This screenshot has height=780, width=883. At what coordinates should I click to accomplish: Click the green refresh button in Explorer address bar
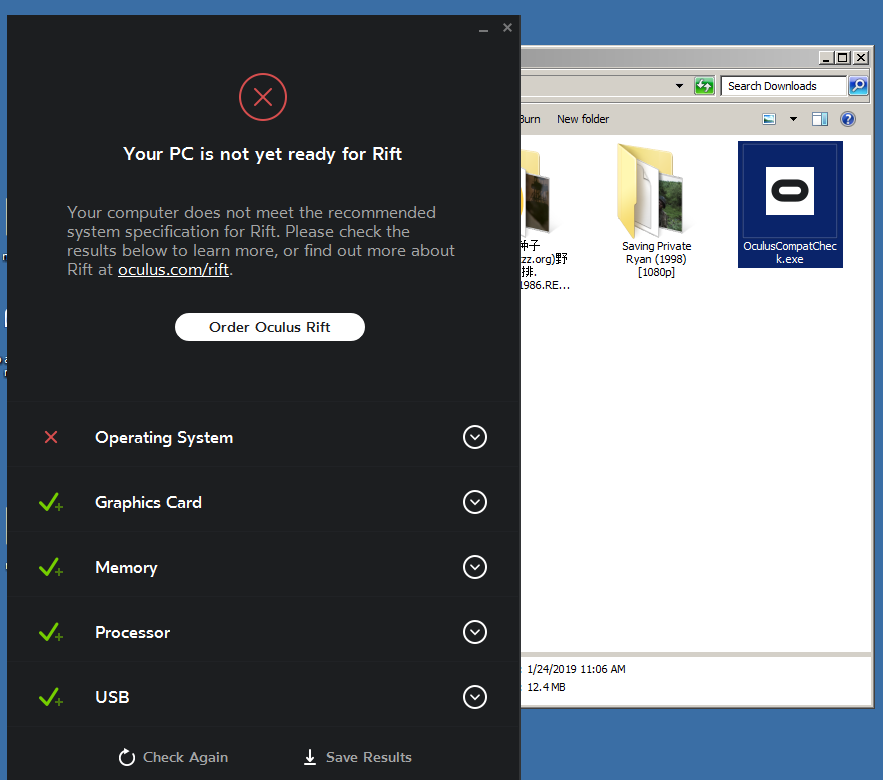(704, 86)
